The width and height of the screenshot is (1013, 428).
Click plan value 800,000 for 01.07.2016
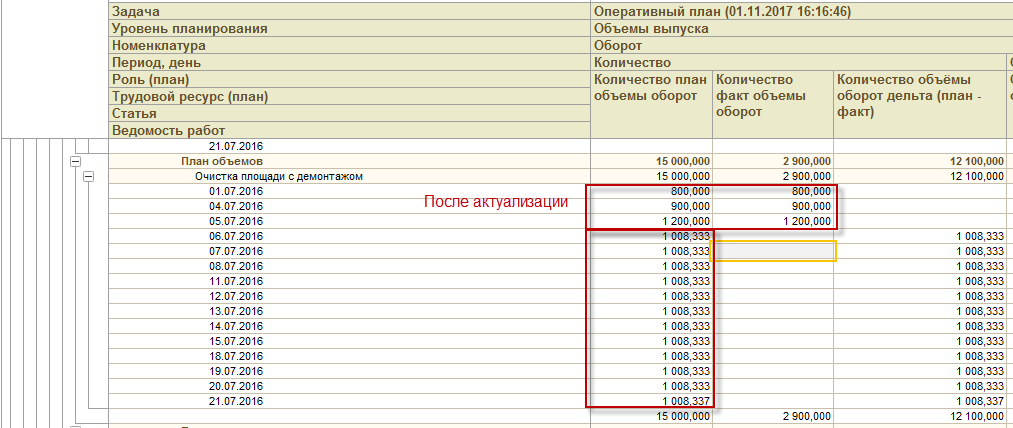(x=691, y=191)
